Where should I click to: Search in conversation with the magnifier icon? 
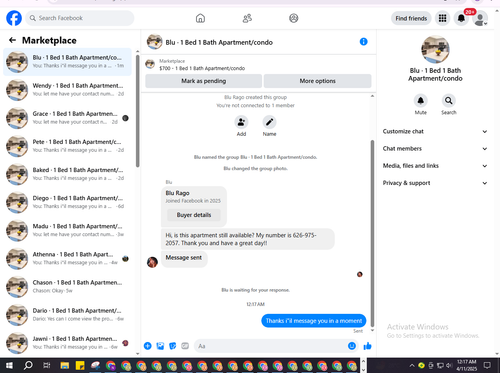[449, 100]
